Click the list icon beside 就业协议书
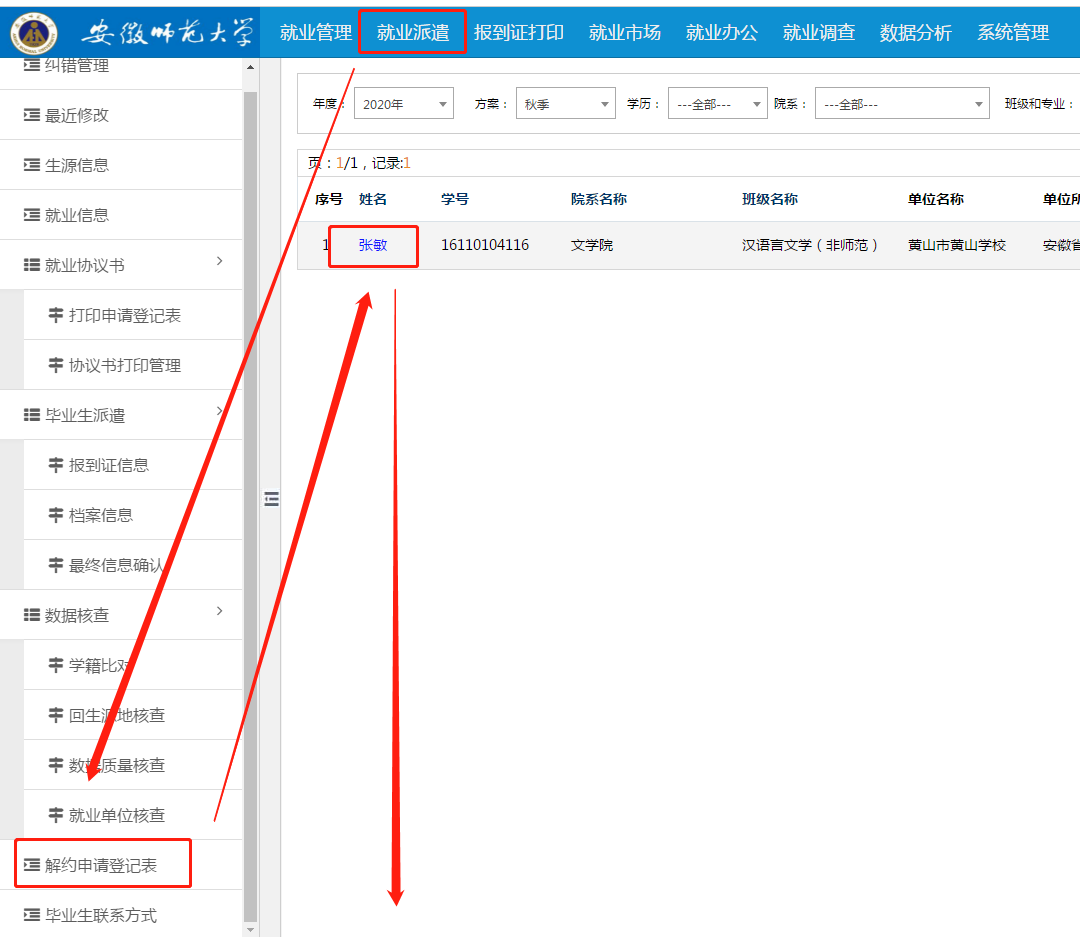 coord(32,265)
